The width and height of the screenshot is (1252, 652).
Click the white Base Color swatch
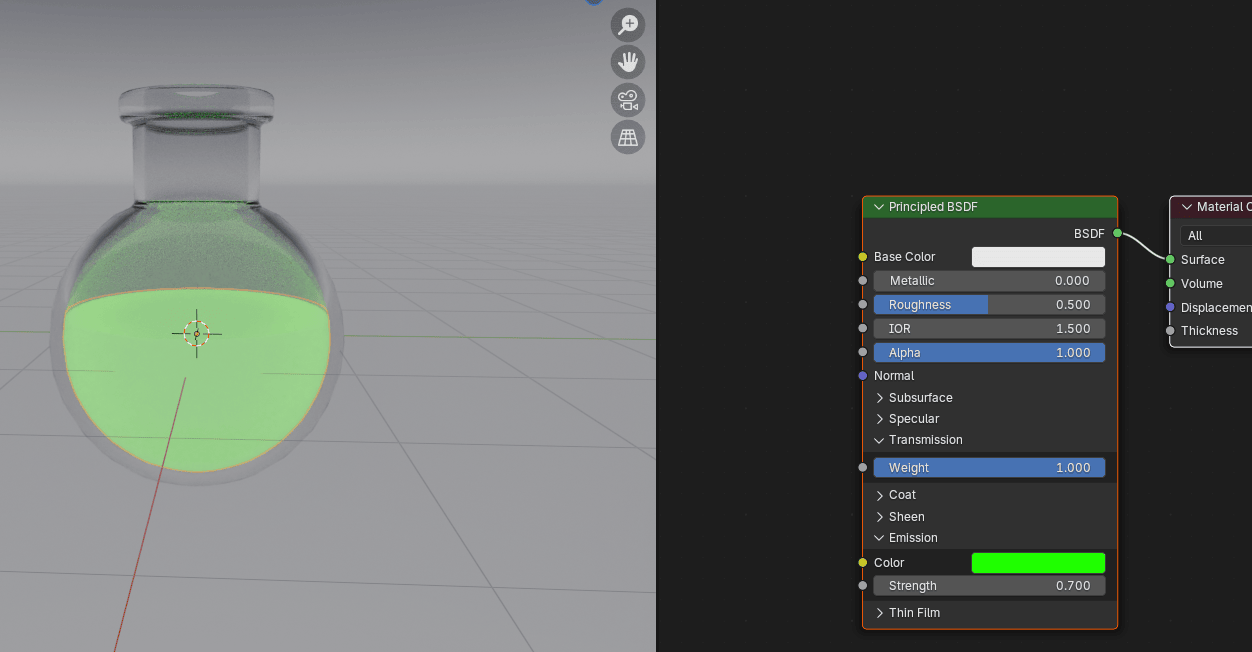click(x=1038, y=257)
